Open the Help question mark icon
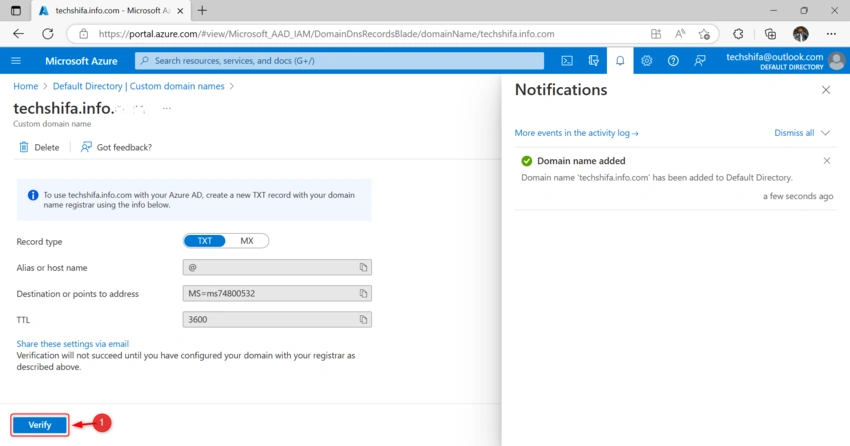Viewport: 850px width, 446px height. [x=673, y=61]
